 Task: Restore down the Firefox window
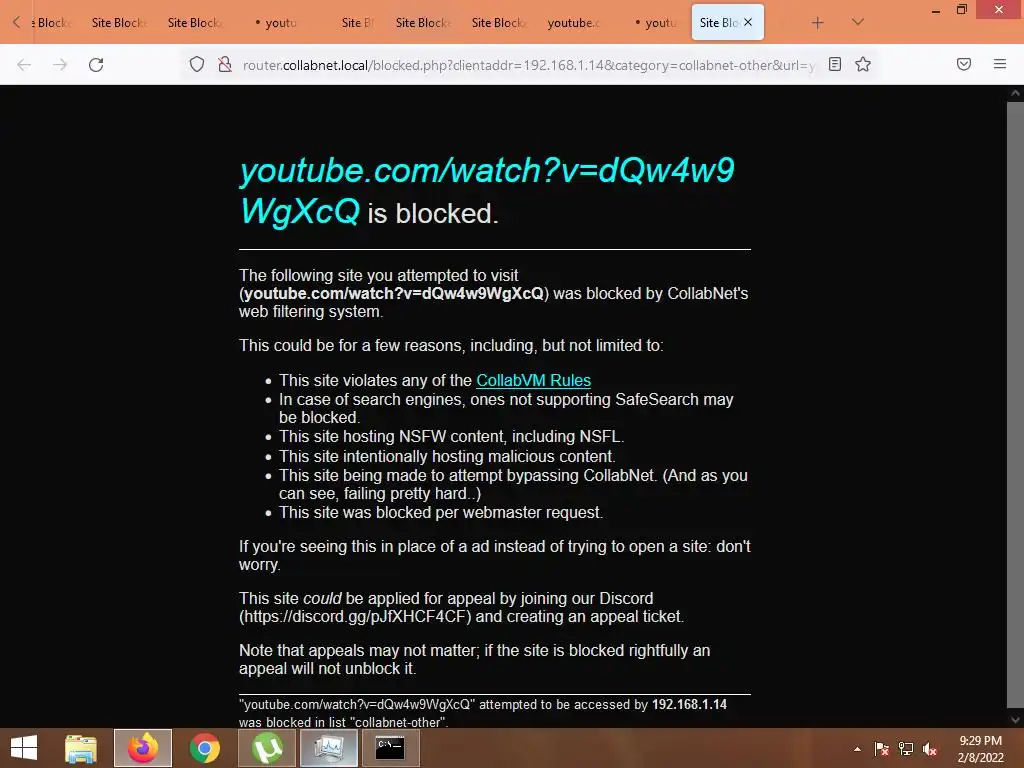click(961, 10)
